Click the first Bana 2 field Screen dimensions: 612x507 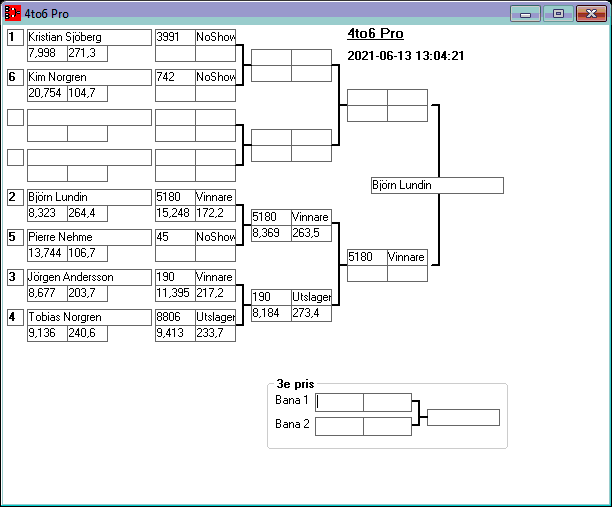coord(339,426)
